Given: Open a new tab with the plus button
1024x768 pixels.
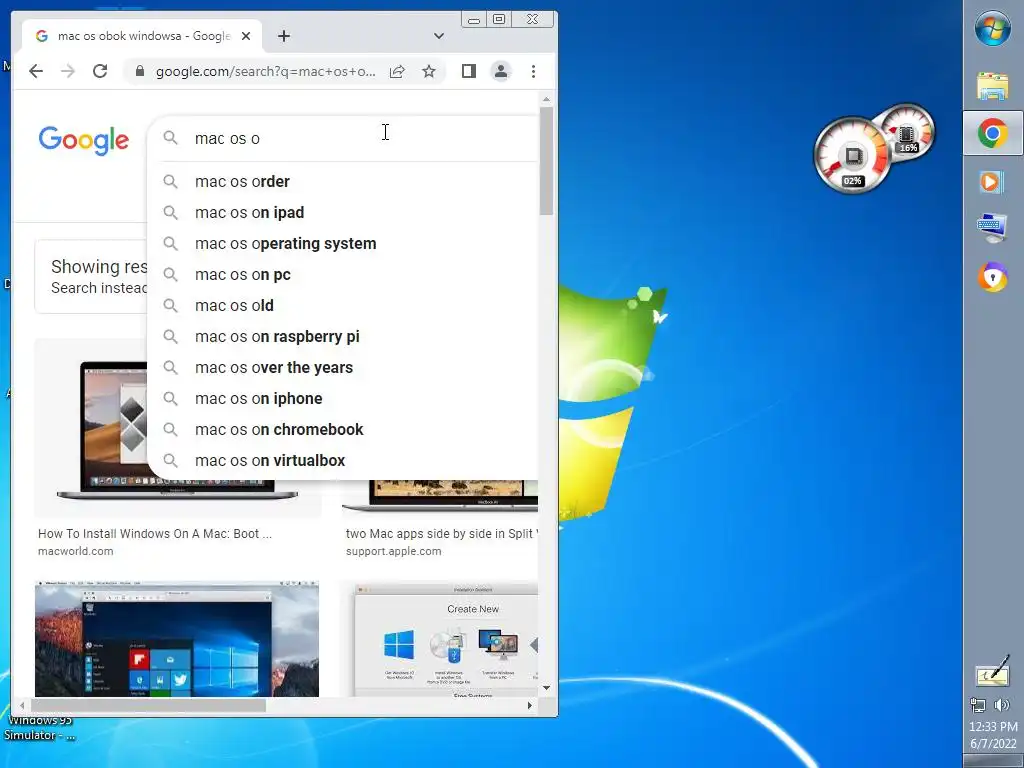Looking at the screenshot, I should coord(283,36).
